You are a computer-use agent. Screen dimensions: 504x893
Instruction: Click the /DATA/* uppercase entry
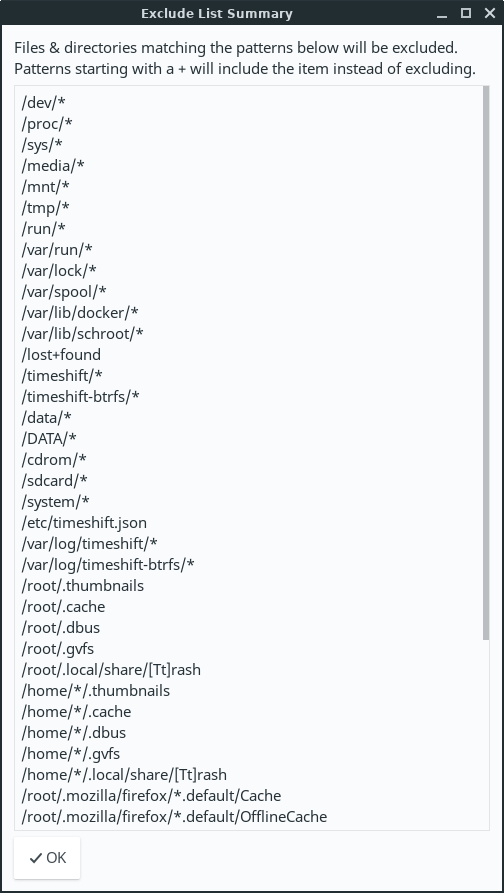[x=49, y=439]
